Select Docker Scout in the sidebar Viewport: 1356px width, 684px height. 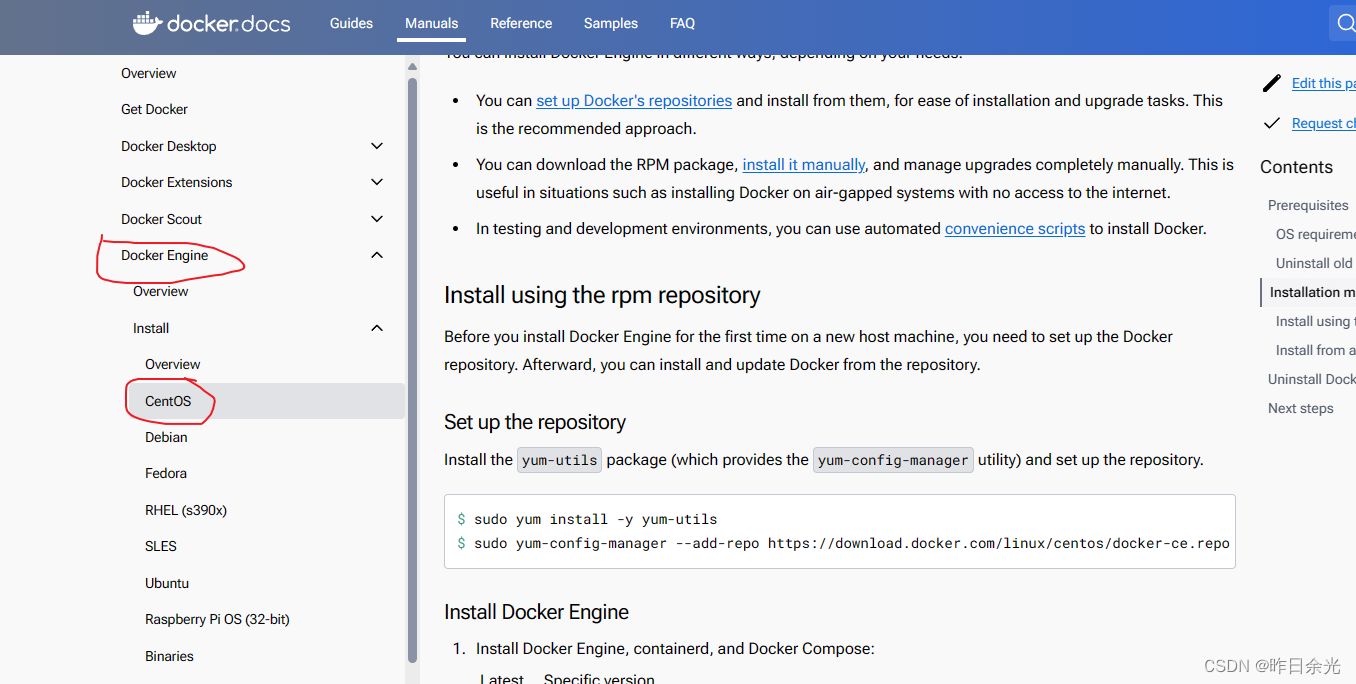[161, 219]
